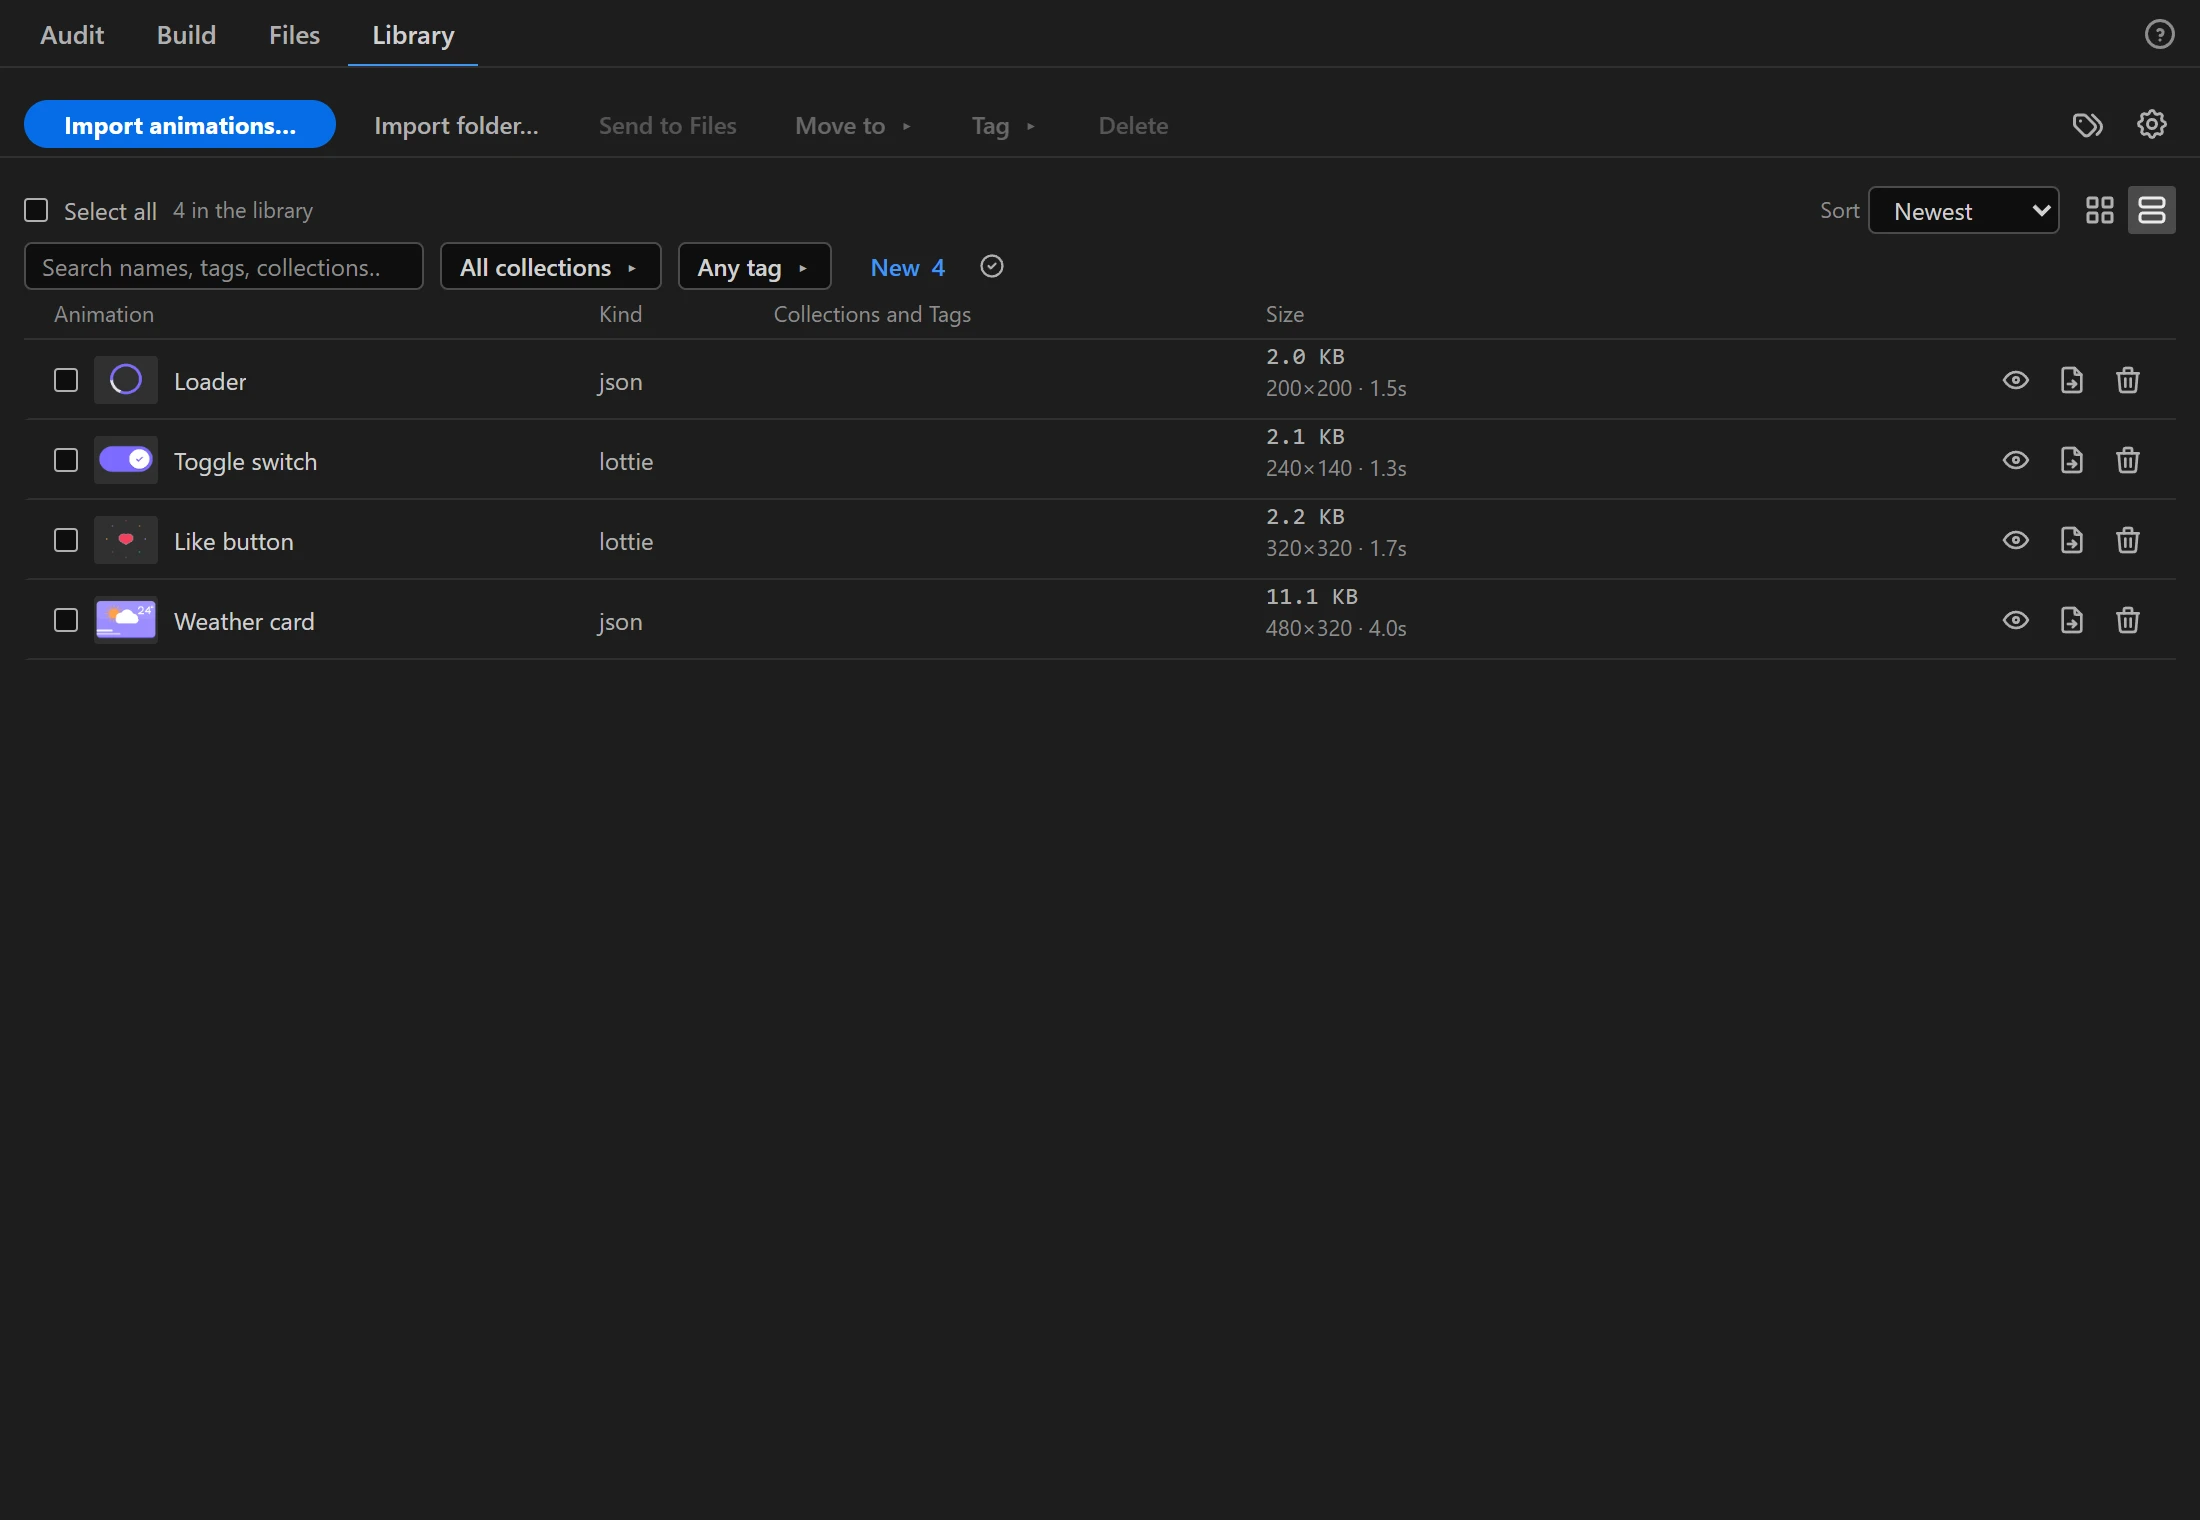Screen dimensions: 2200x1520
Task: Check the Loader row checkbox
Action: pyautogui.click(x=66, y=380)
